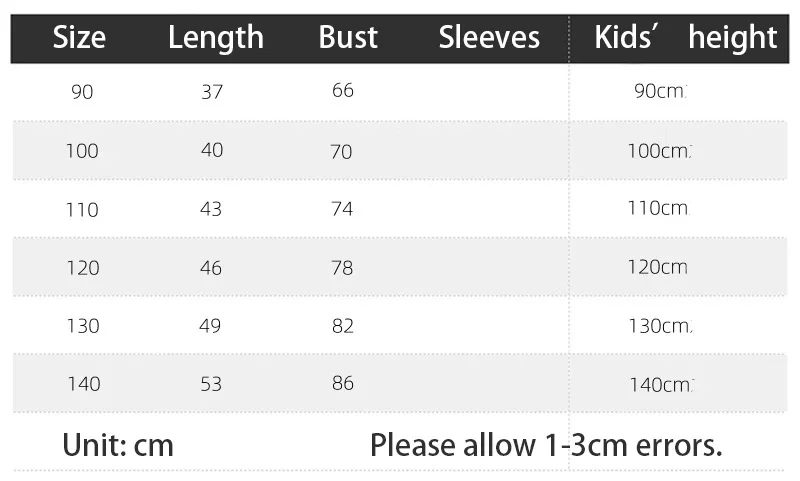Click the 'Unit: cm' label
Screen dimensions: 800x481
(118, 445)
